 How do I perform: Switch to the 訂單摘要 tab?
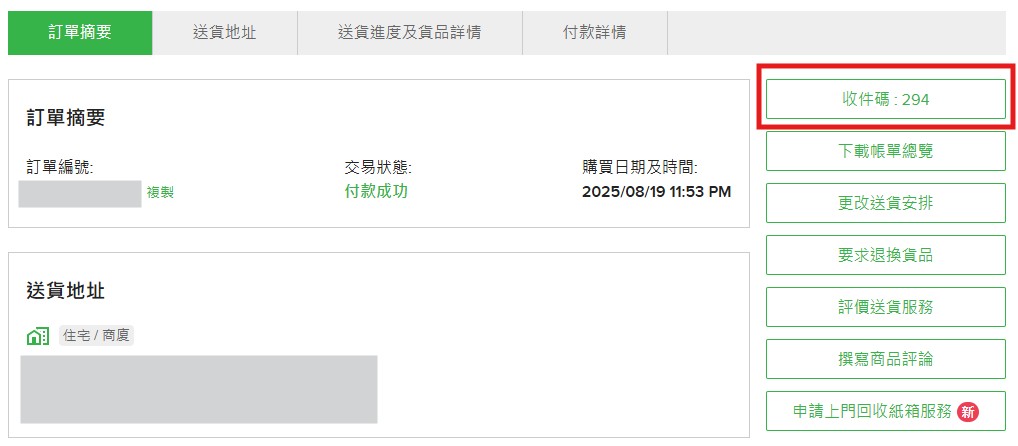click(x=80, y=32)
